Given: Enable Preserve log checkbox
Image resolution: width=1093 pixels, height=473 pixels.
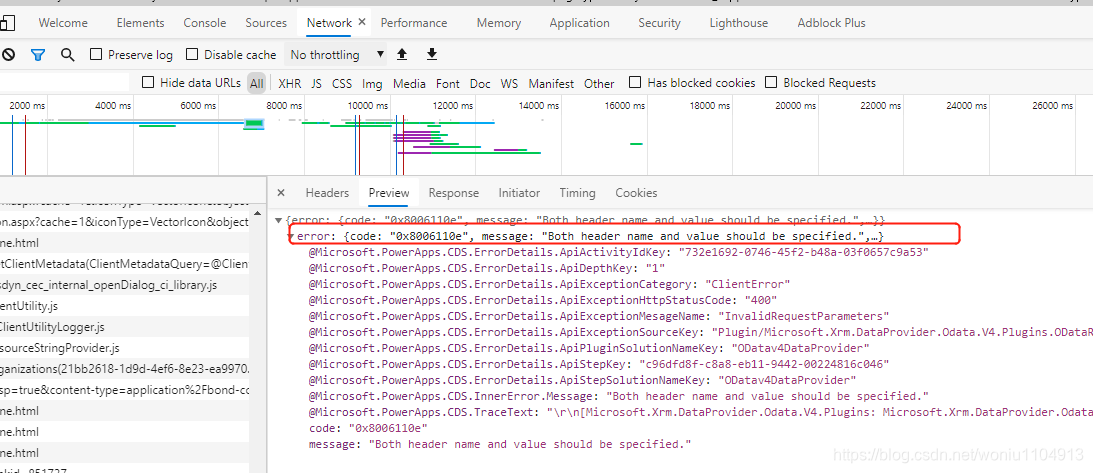Looking at the screenshot, I should coord(96,54).
